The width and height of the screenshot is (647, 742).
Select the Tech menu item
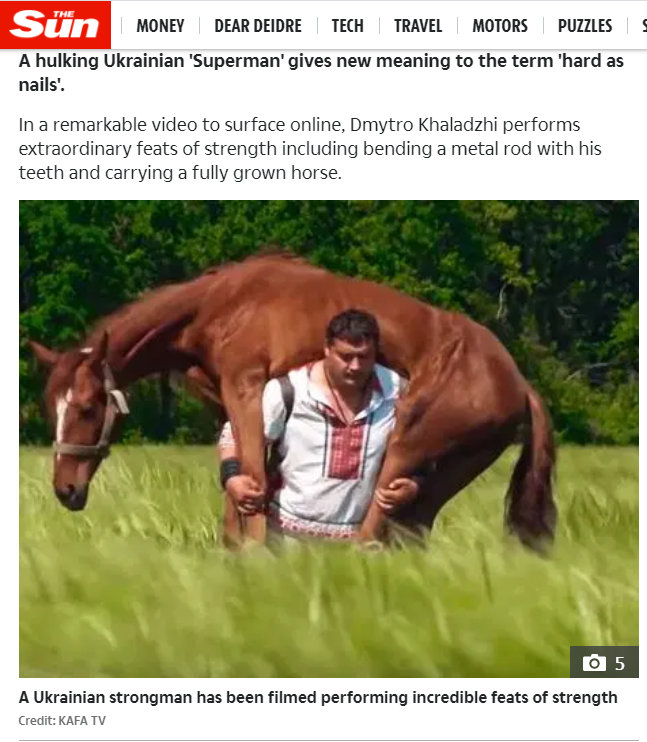click(x=347, y=26)
